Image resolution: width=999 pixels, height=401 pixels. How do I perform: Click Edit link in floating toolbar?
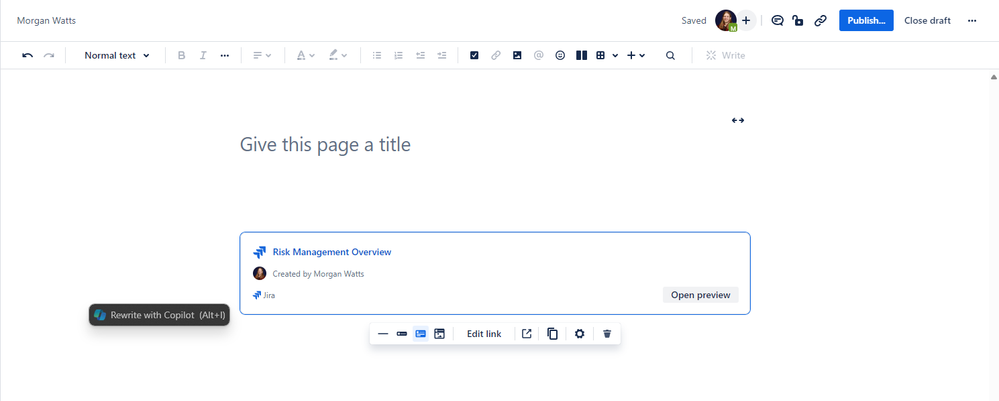(484, 334)
